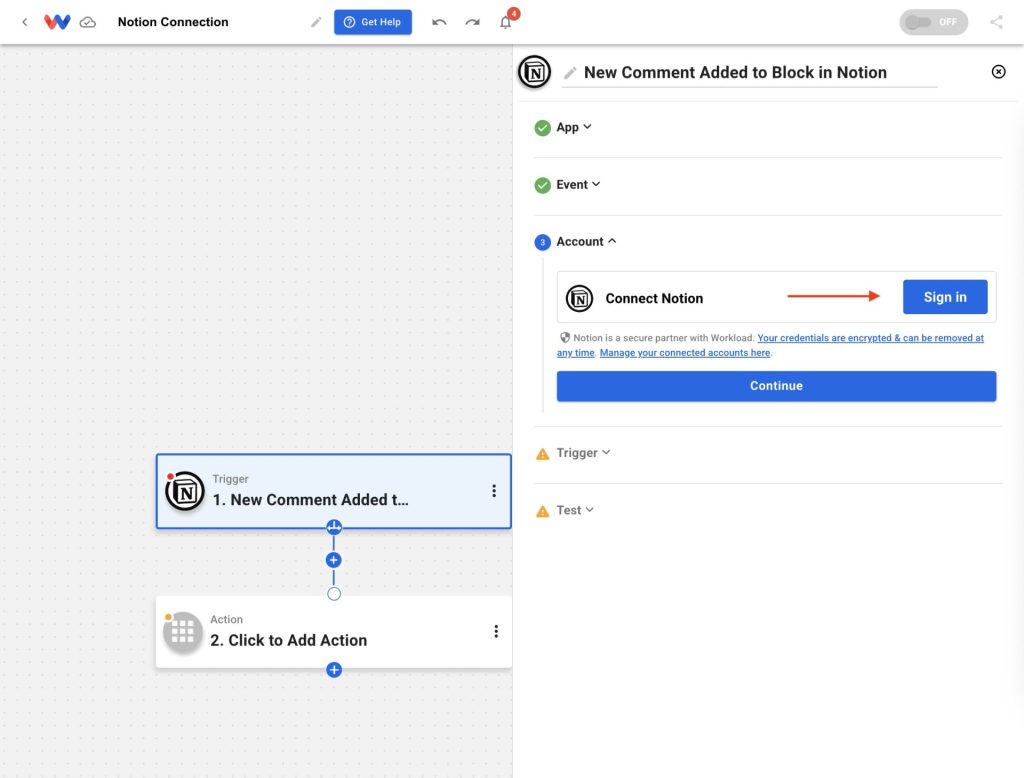Expand the Test section
This screenshot has width=1024, height=778.
(575, 510)
